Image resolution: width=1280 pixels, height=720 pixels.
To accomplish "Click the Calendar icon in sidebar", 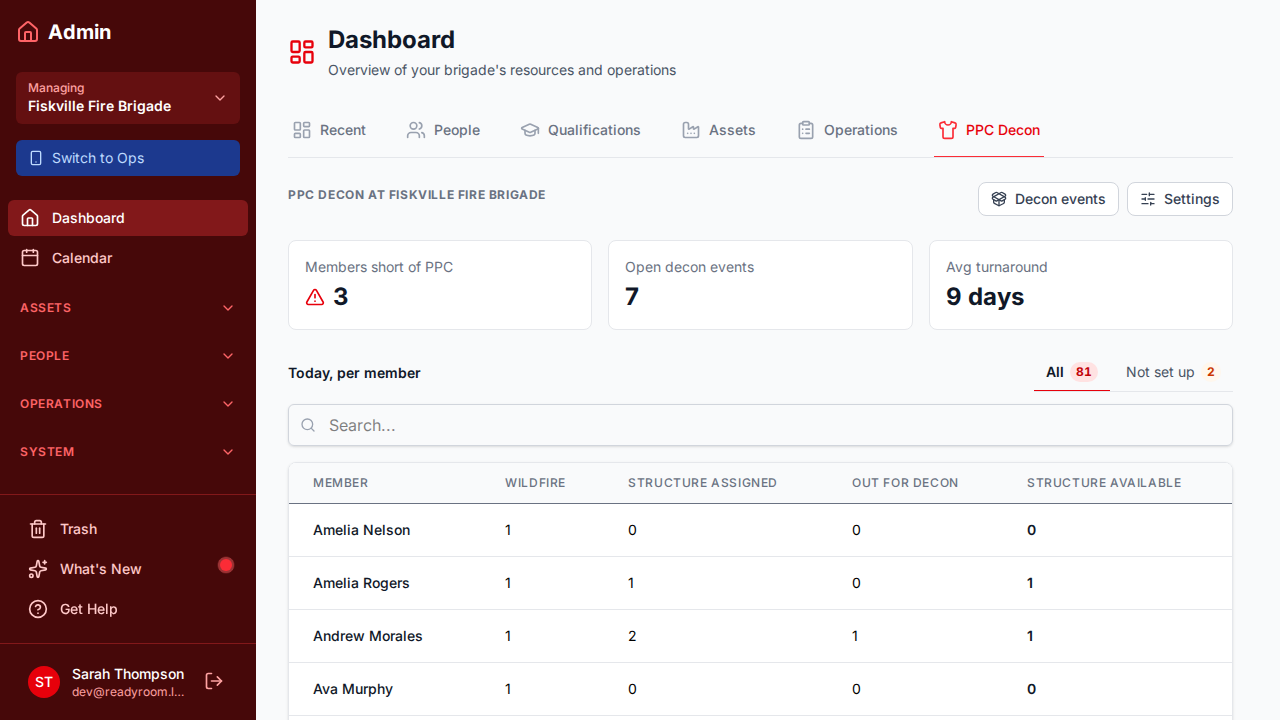I will pyautogui.click(x=30, y=258).
